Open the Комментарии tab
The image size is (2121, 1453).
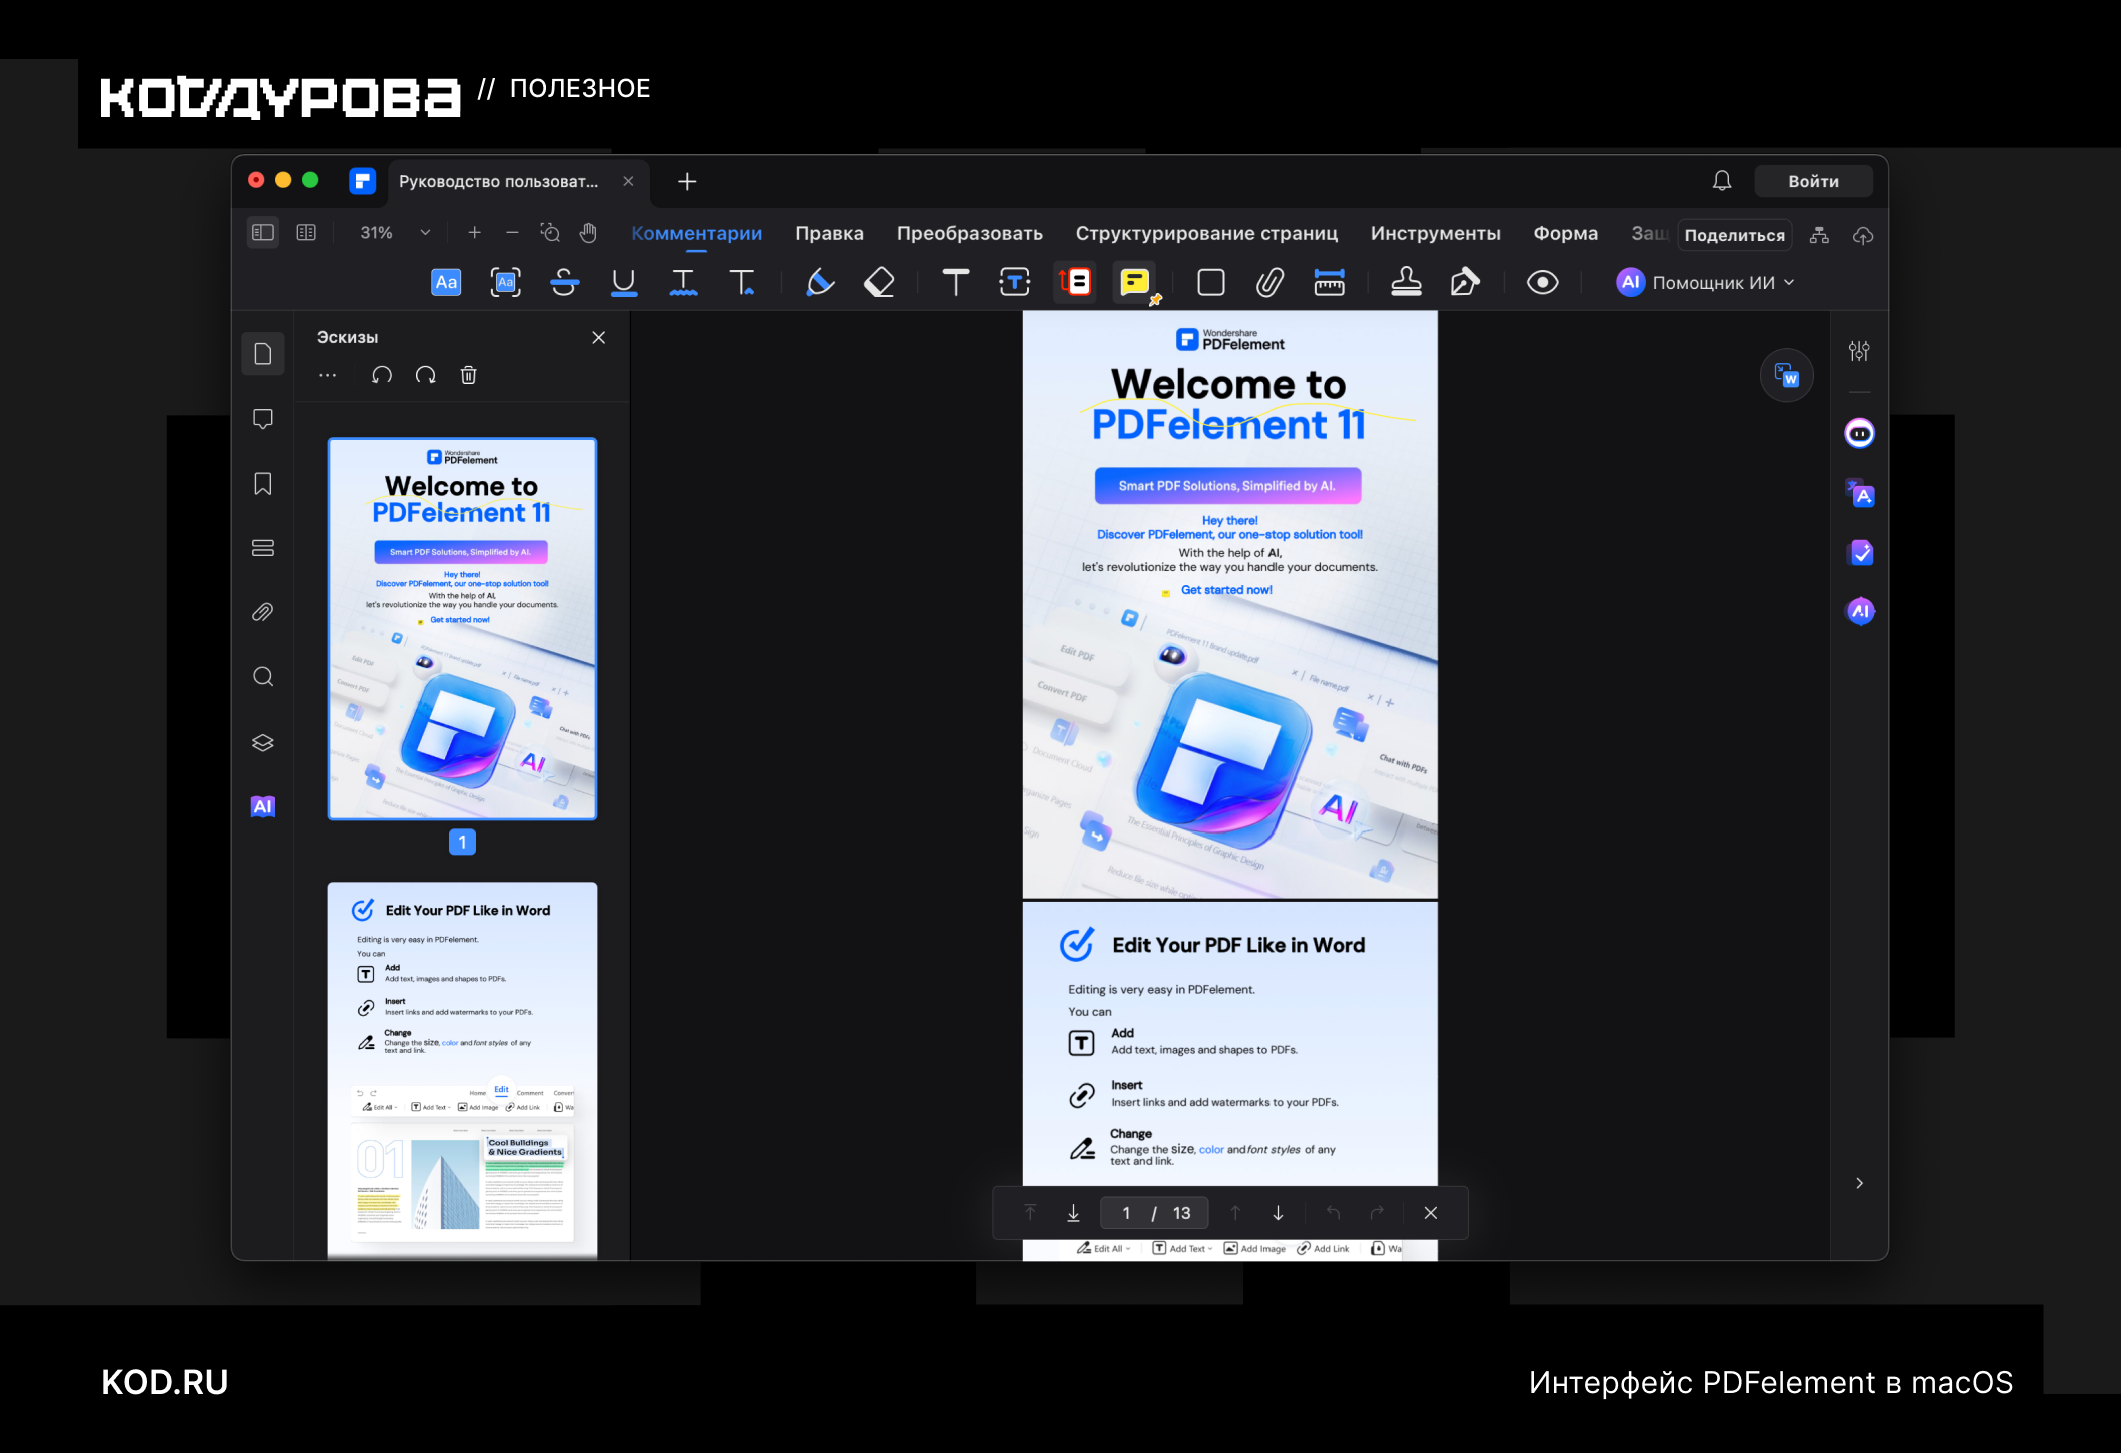(x=696, y=233)
